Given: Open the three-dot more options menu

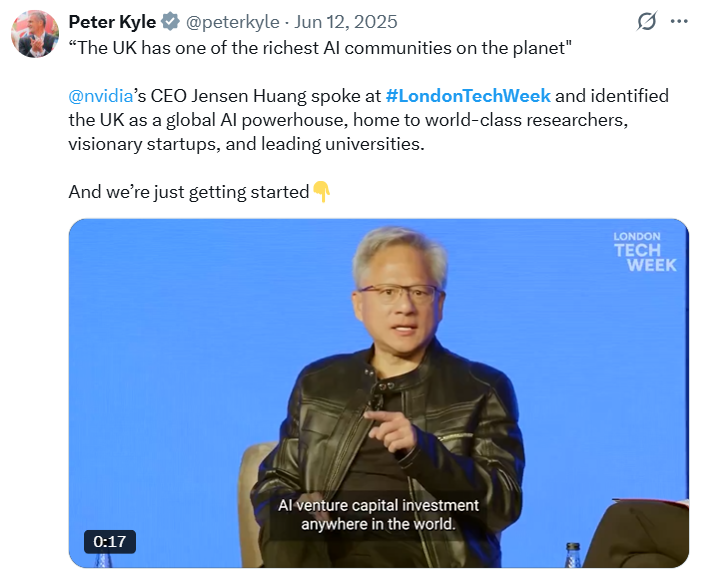Looking at the screenshot, I should tap(680, 22).
